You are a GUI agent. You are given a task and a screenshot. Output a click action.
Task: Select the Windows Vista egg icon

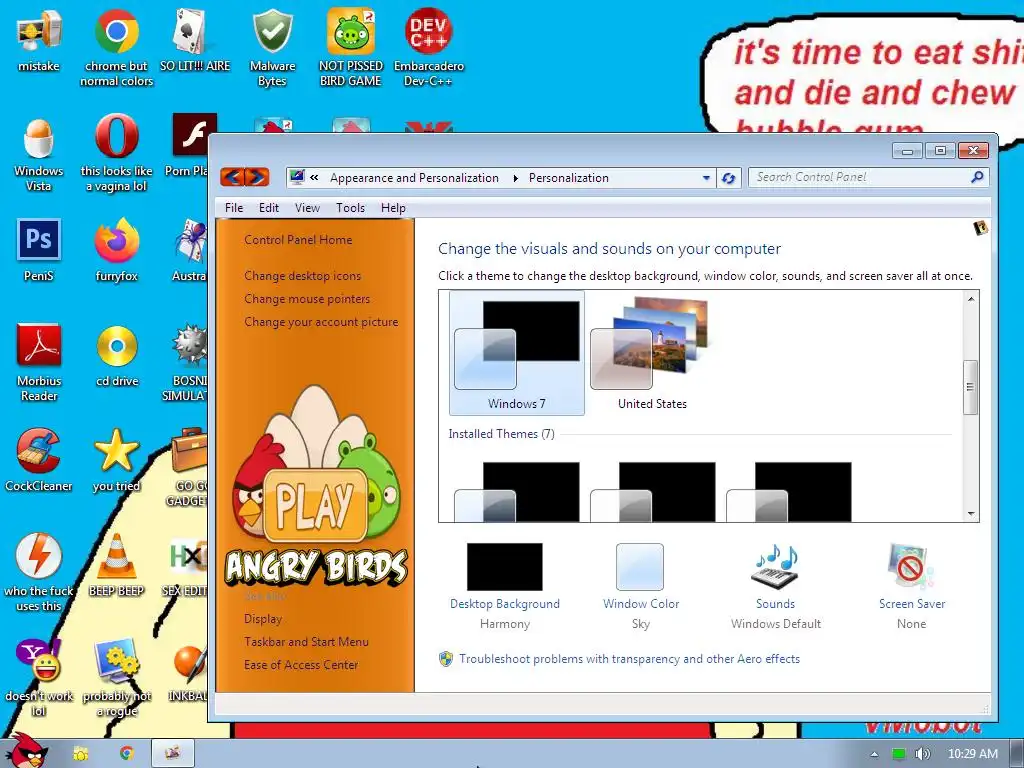pos(39,154)
